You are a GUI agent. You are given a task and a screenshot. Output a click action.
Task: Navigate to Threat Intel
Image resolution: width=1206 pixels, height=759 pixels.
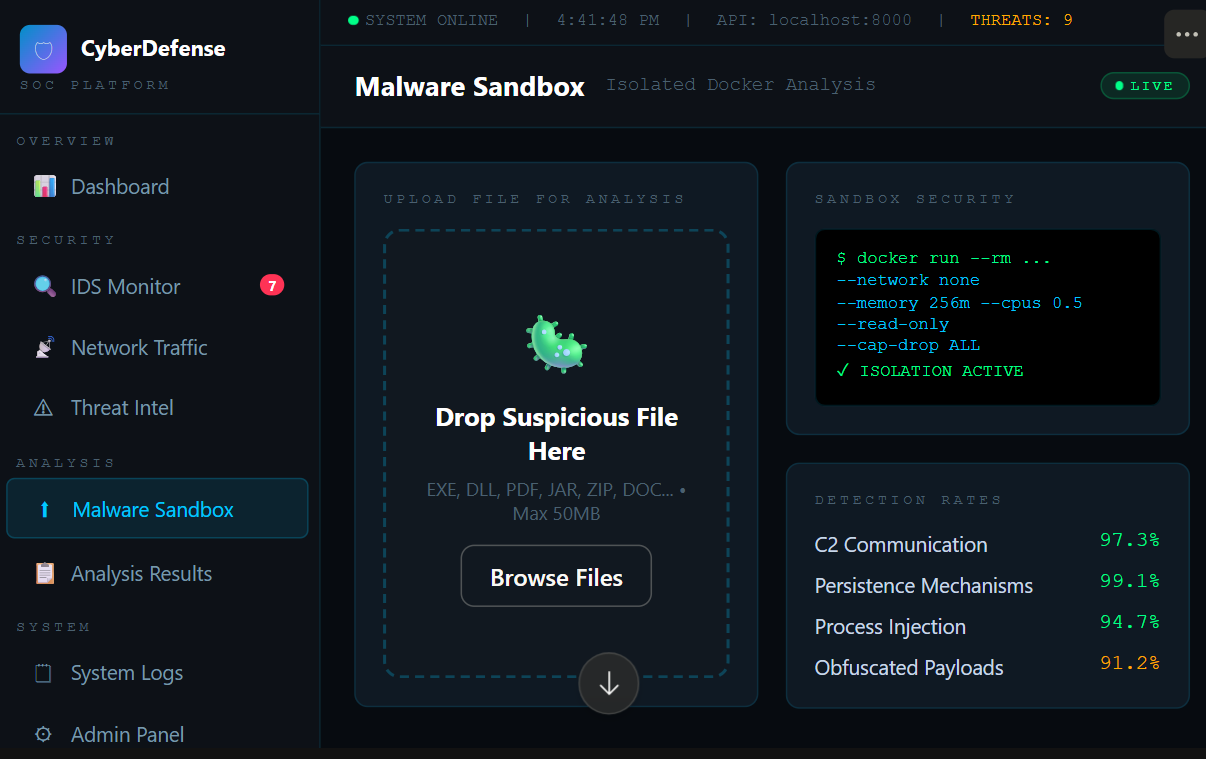click(158, 408)
